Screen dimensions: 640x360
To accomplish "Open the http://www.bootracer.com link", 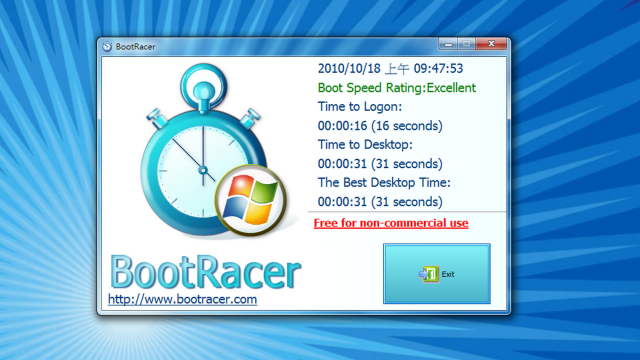I will (182, 299).
